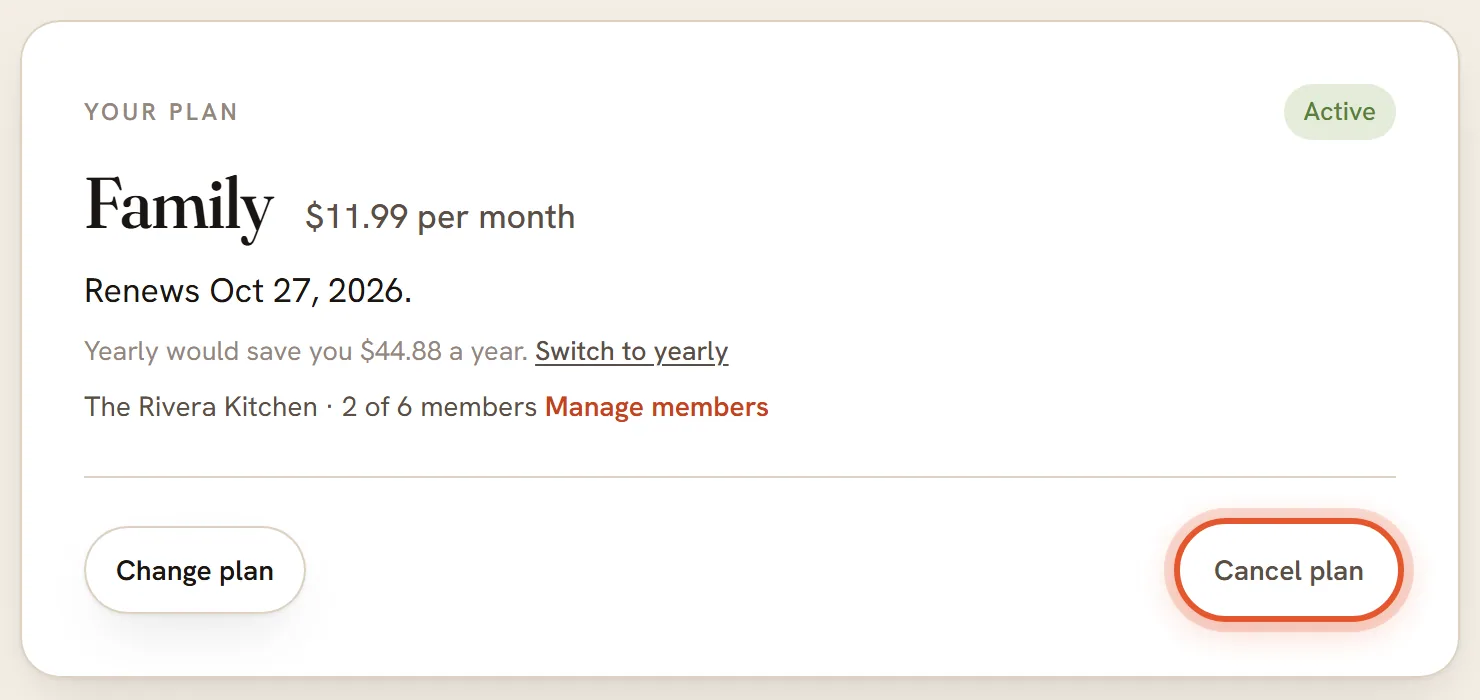
Task: Select the 2 of 6 members count
Action: (x=439, y=407)
